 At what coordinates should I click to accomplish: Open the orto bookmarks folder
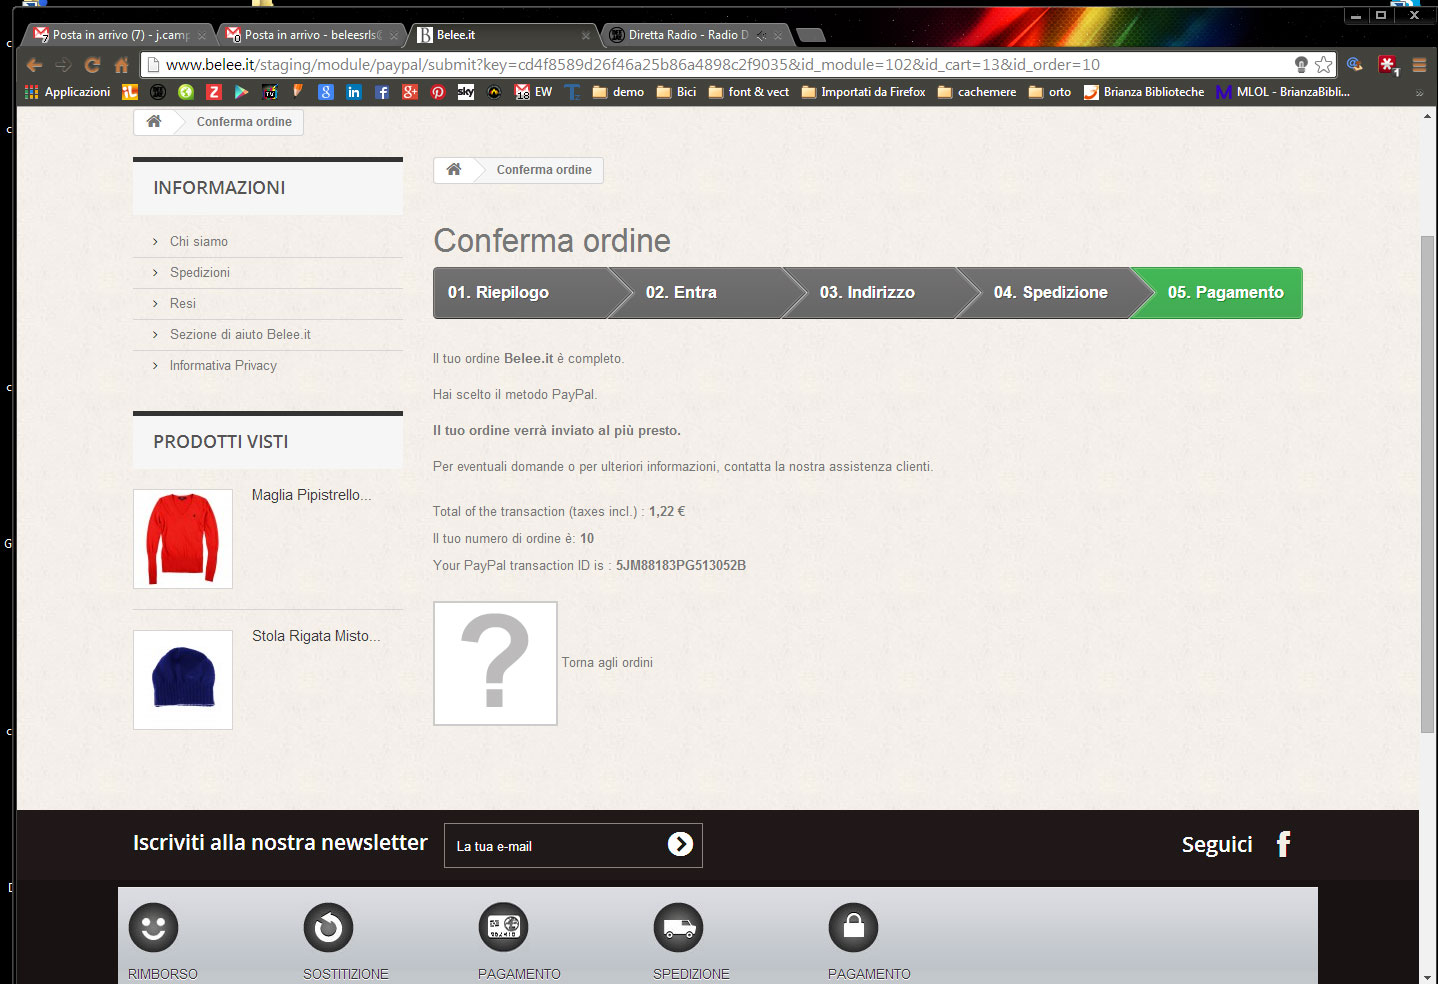1050,92
